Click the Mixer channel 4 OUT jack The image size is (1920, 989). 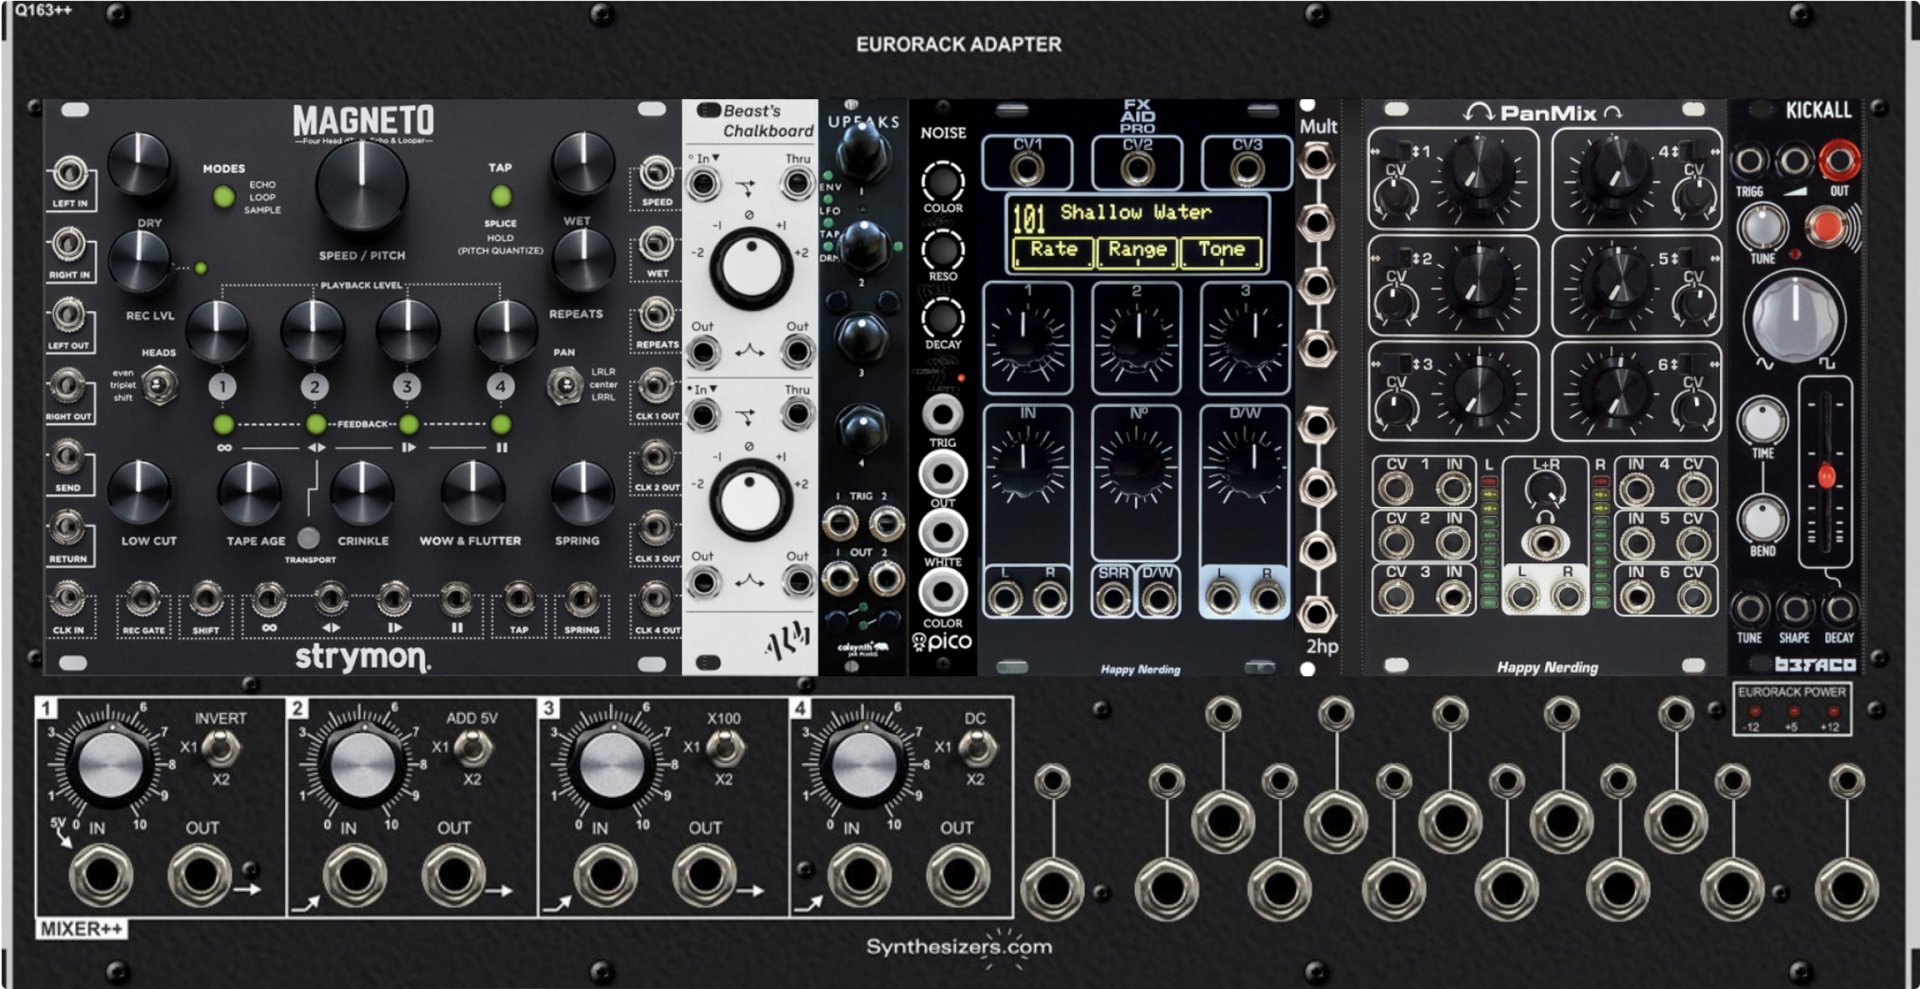coord(958,875)
